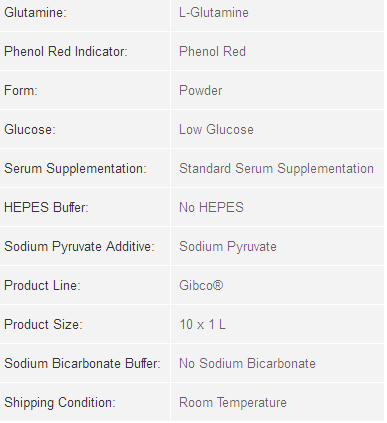This screenshot has width=387, height=423.
Task: Click the Form label
Action: [21, 91]
